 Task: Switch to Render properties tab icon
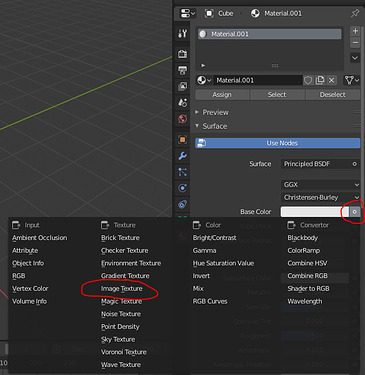coord(182,54)
